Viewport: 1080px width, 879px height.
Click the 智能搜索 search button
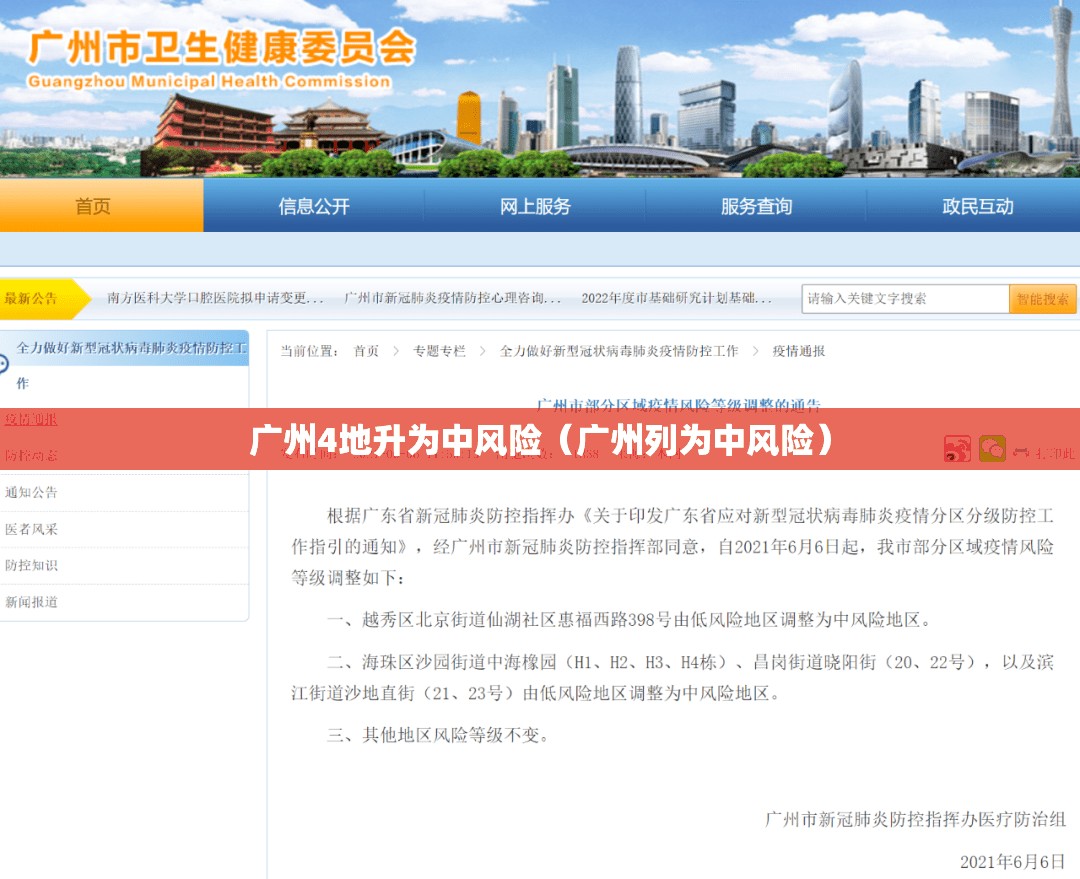[x=1043, y=298]
